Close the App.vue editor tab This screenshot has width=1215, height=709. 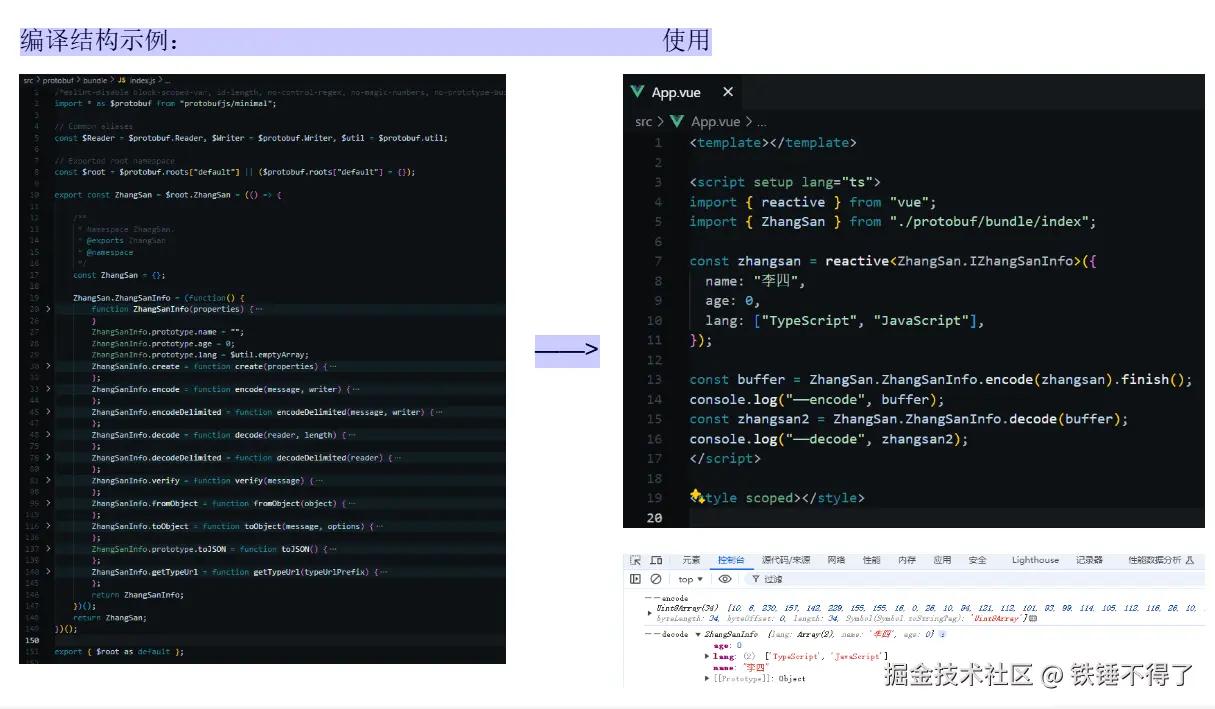[x=728, y=92]
